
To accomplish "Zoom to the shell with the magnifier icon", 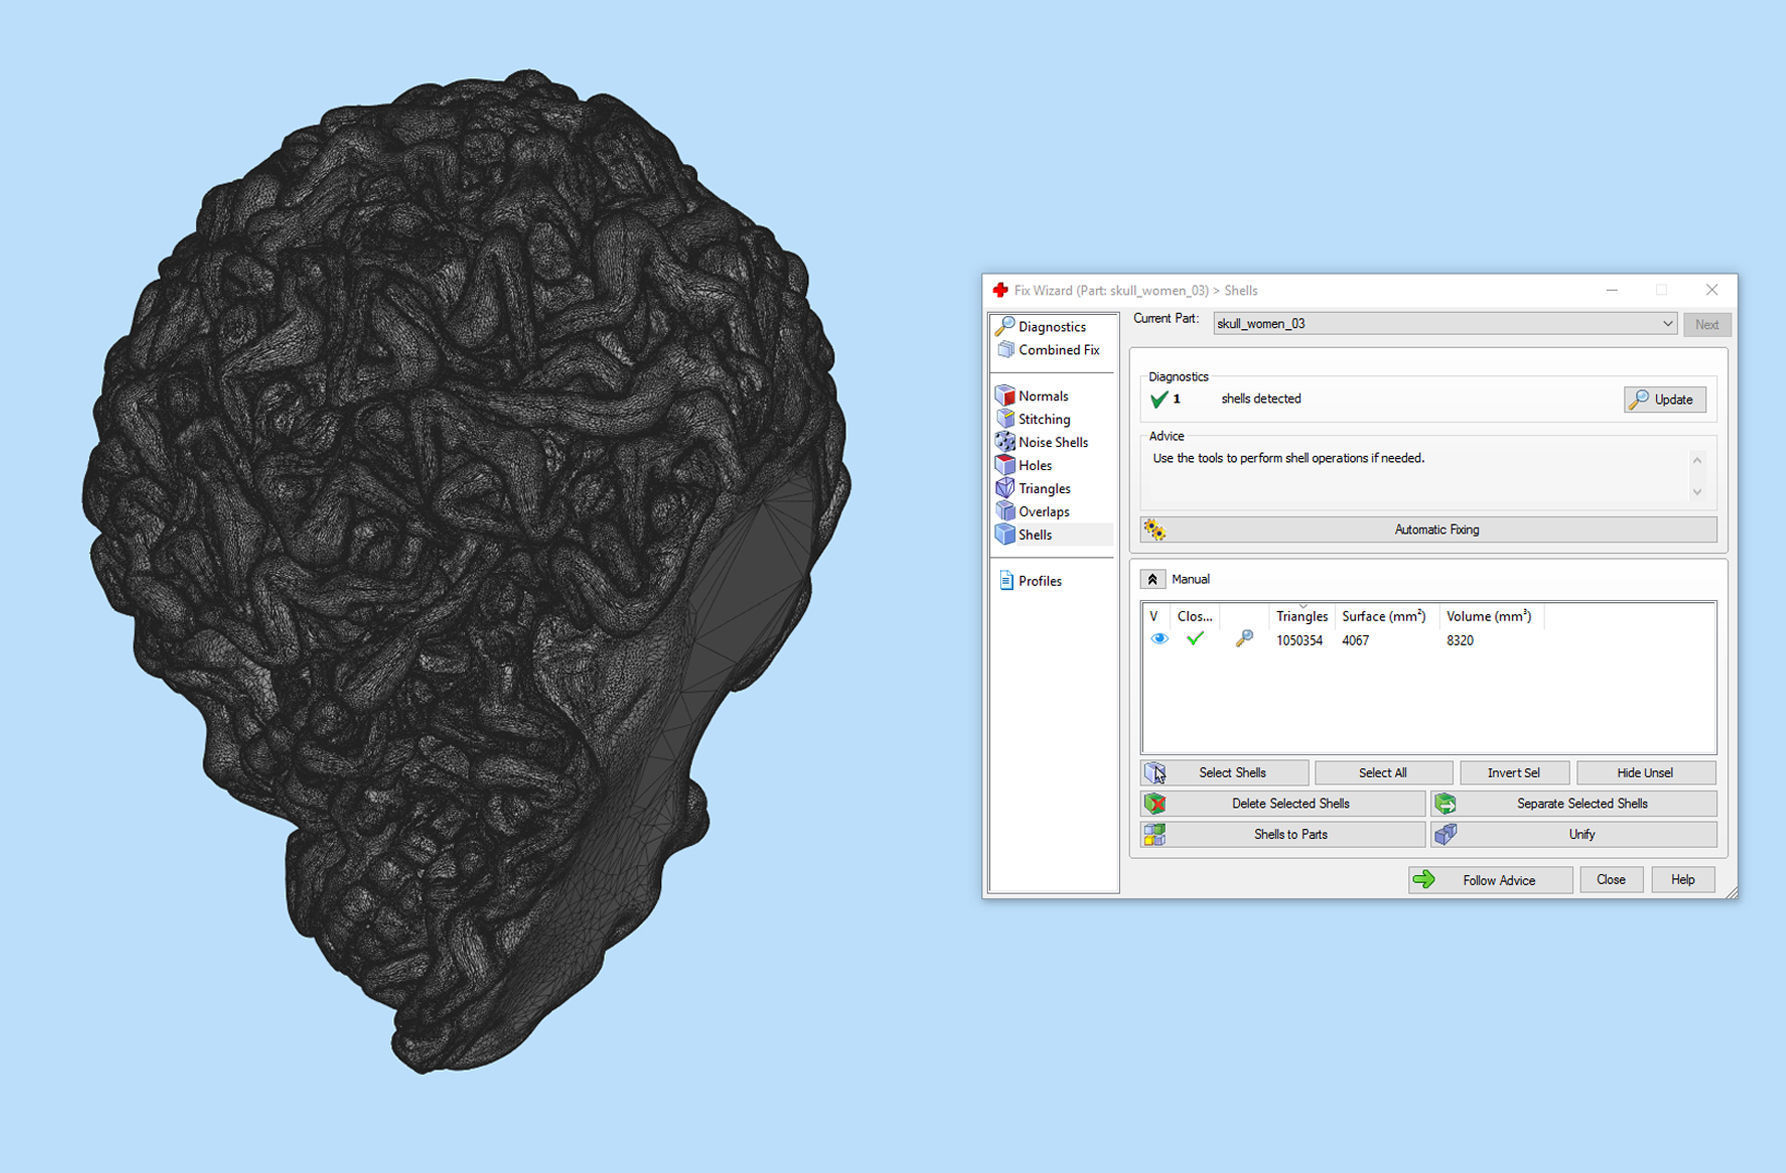I will click(x=1244, y=638).
